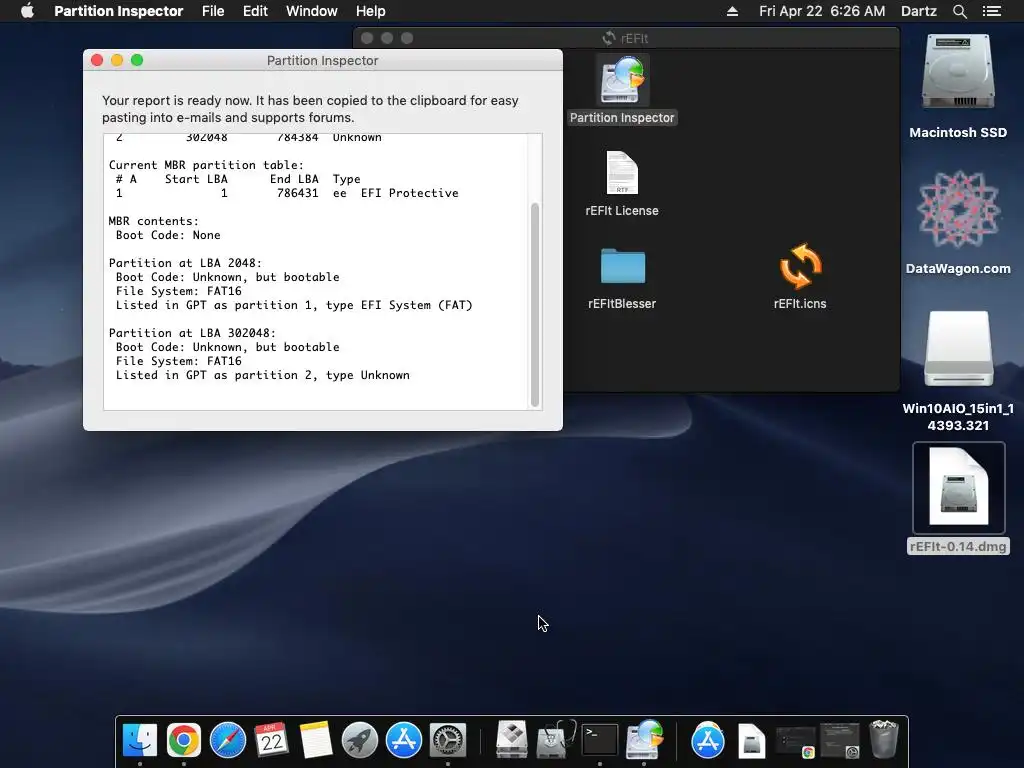
Task: Select DataWagon.com desktop icon
Action: point(958,222)
